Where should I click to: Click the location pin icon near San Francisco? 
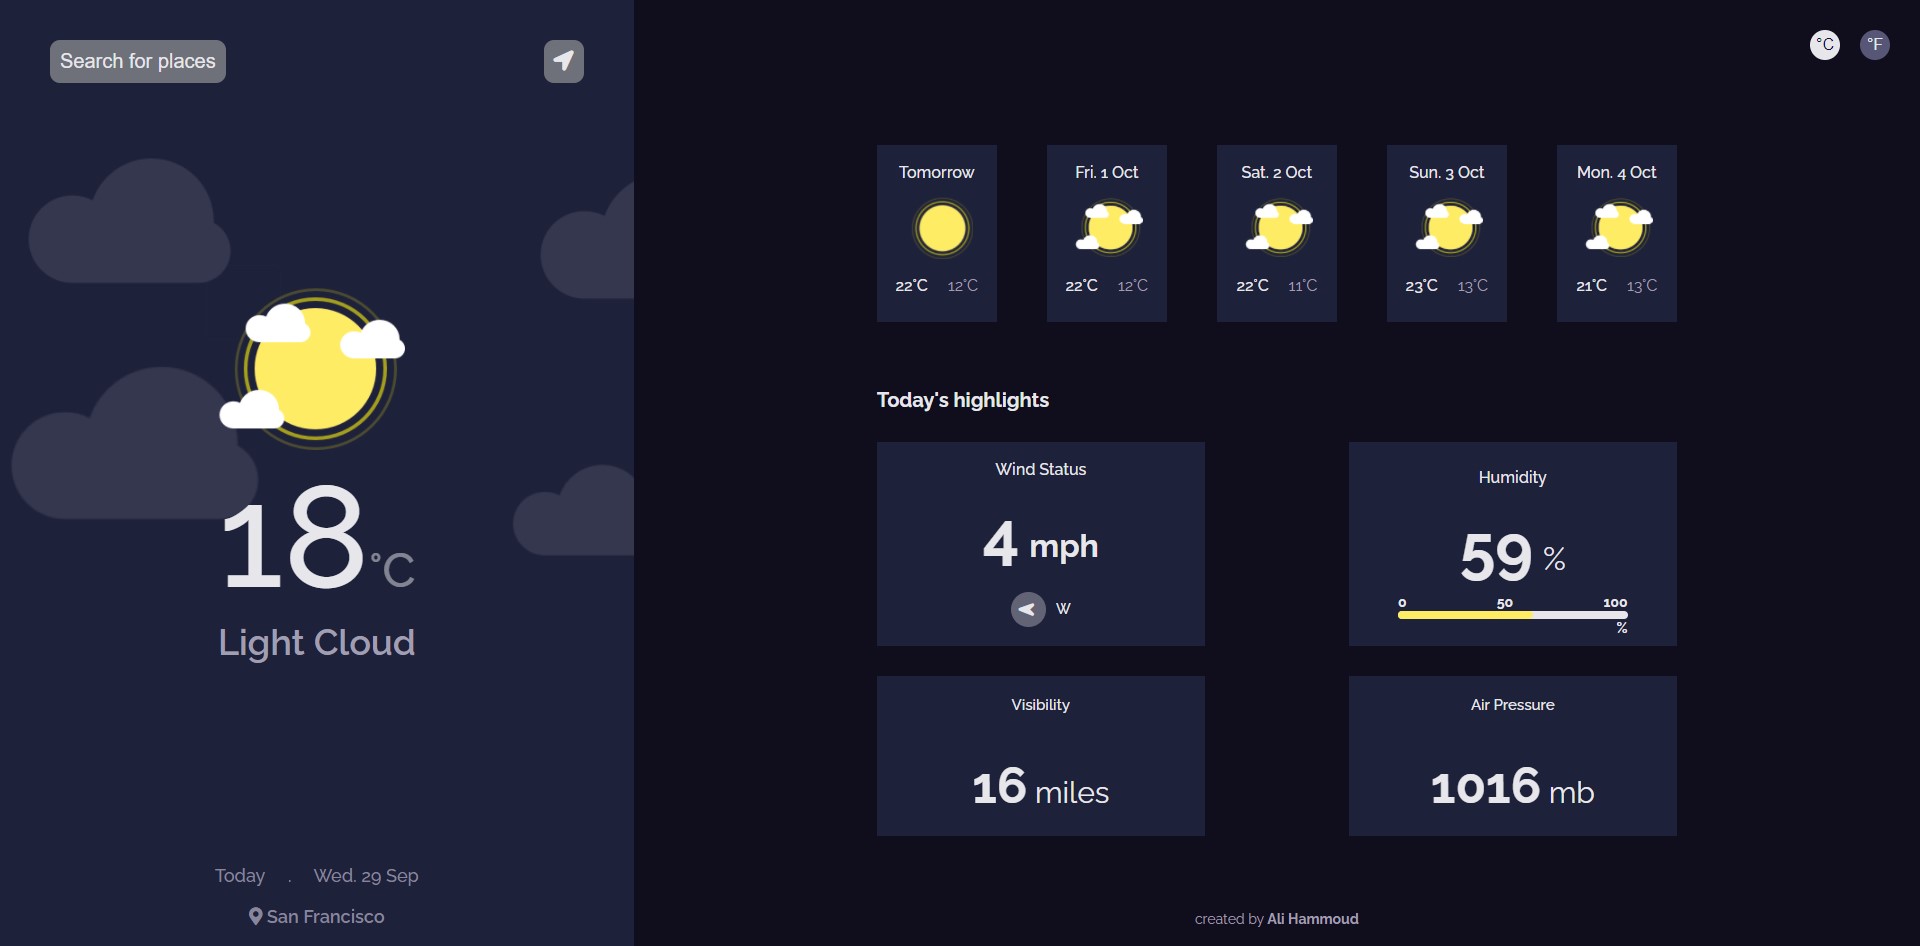[x=255, y=916]
